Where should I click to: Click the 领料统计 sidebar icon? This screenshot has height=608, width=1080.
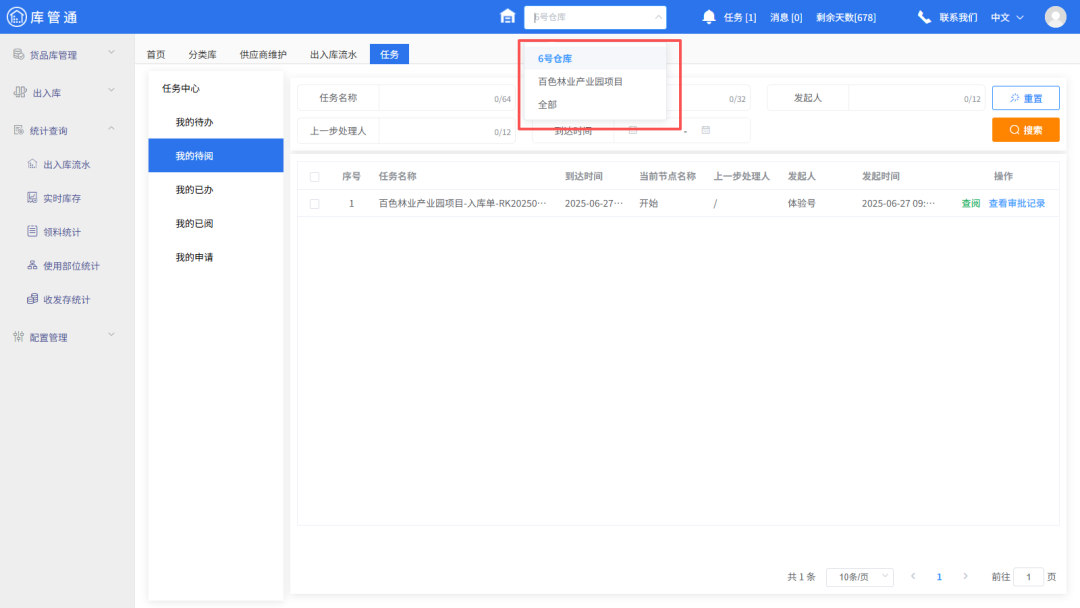click(x=32, y=231)
